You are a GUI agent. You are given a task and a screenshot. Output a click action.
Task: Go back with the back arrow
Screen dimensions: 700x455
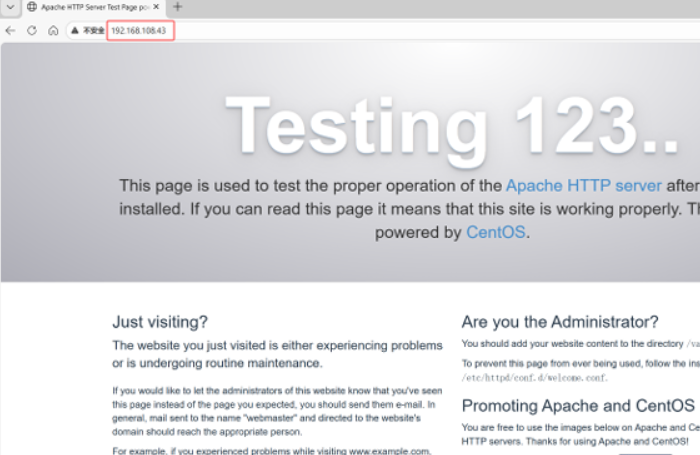10,30
